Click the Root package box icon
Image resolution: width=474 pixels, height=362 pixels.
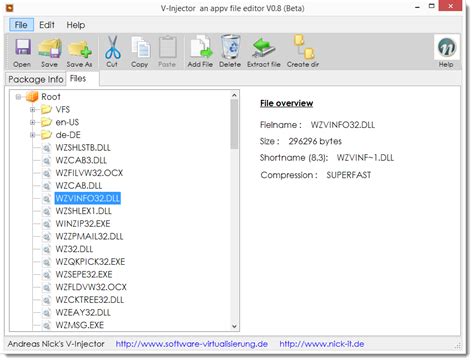click(x=32, y=97)
